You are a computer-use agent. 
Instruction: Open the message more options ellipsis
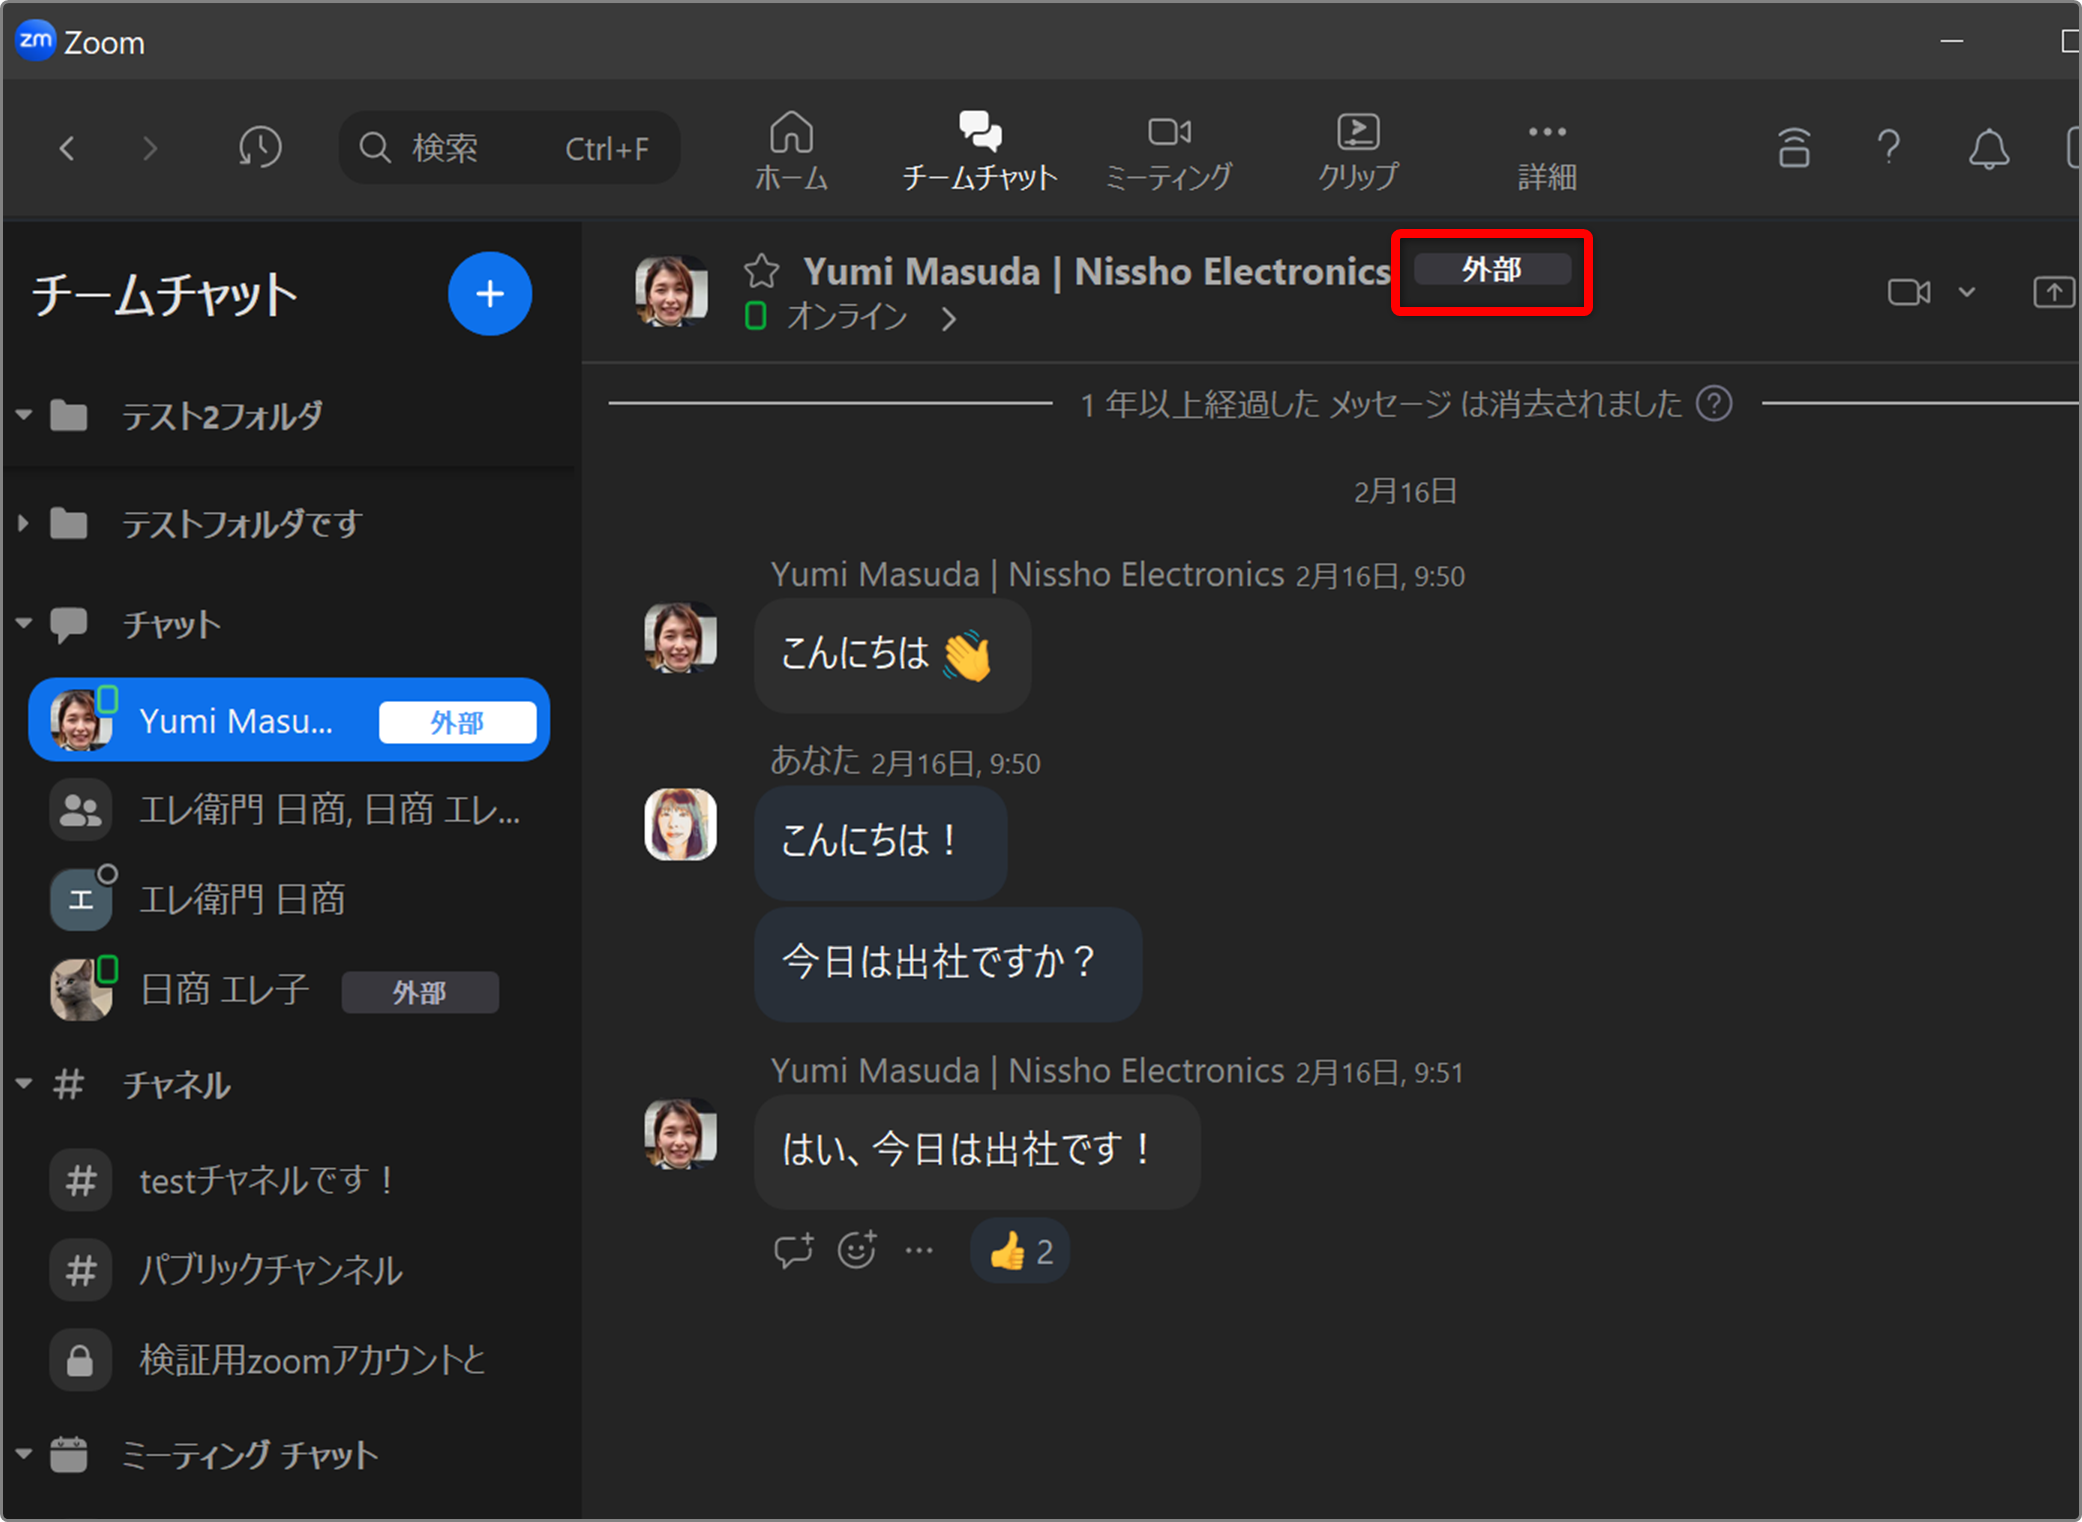[919, 1250]
